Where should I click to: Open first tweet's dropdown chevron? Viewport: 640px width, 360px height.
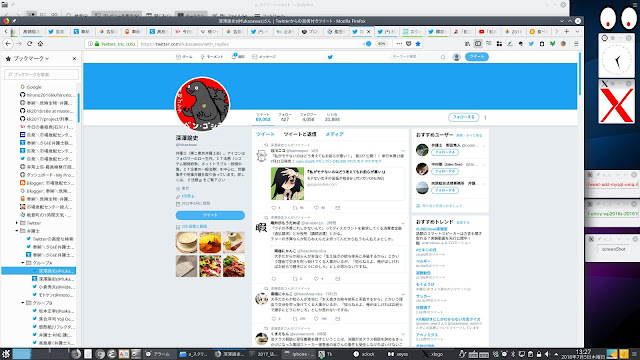tap(403, 151)
